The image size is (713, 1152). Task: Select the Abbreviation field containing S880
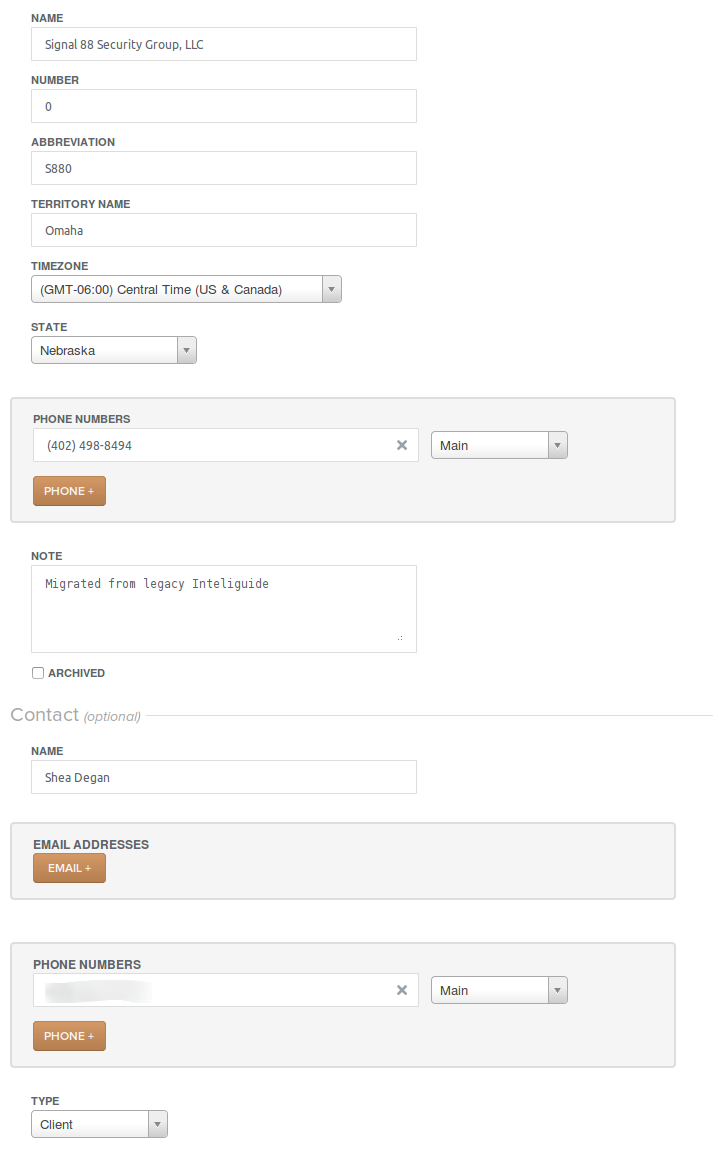click(x=224, y=168)
